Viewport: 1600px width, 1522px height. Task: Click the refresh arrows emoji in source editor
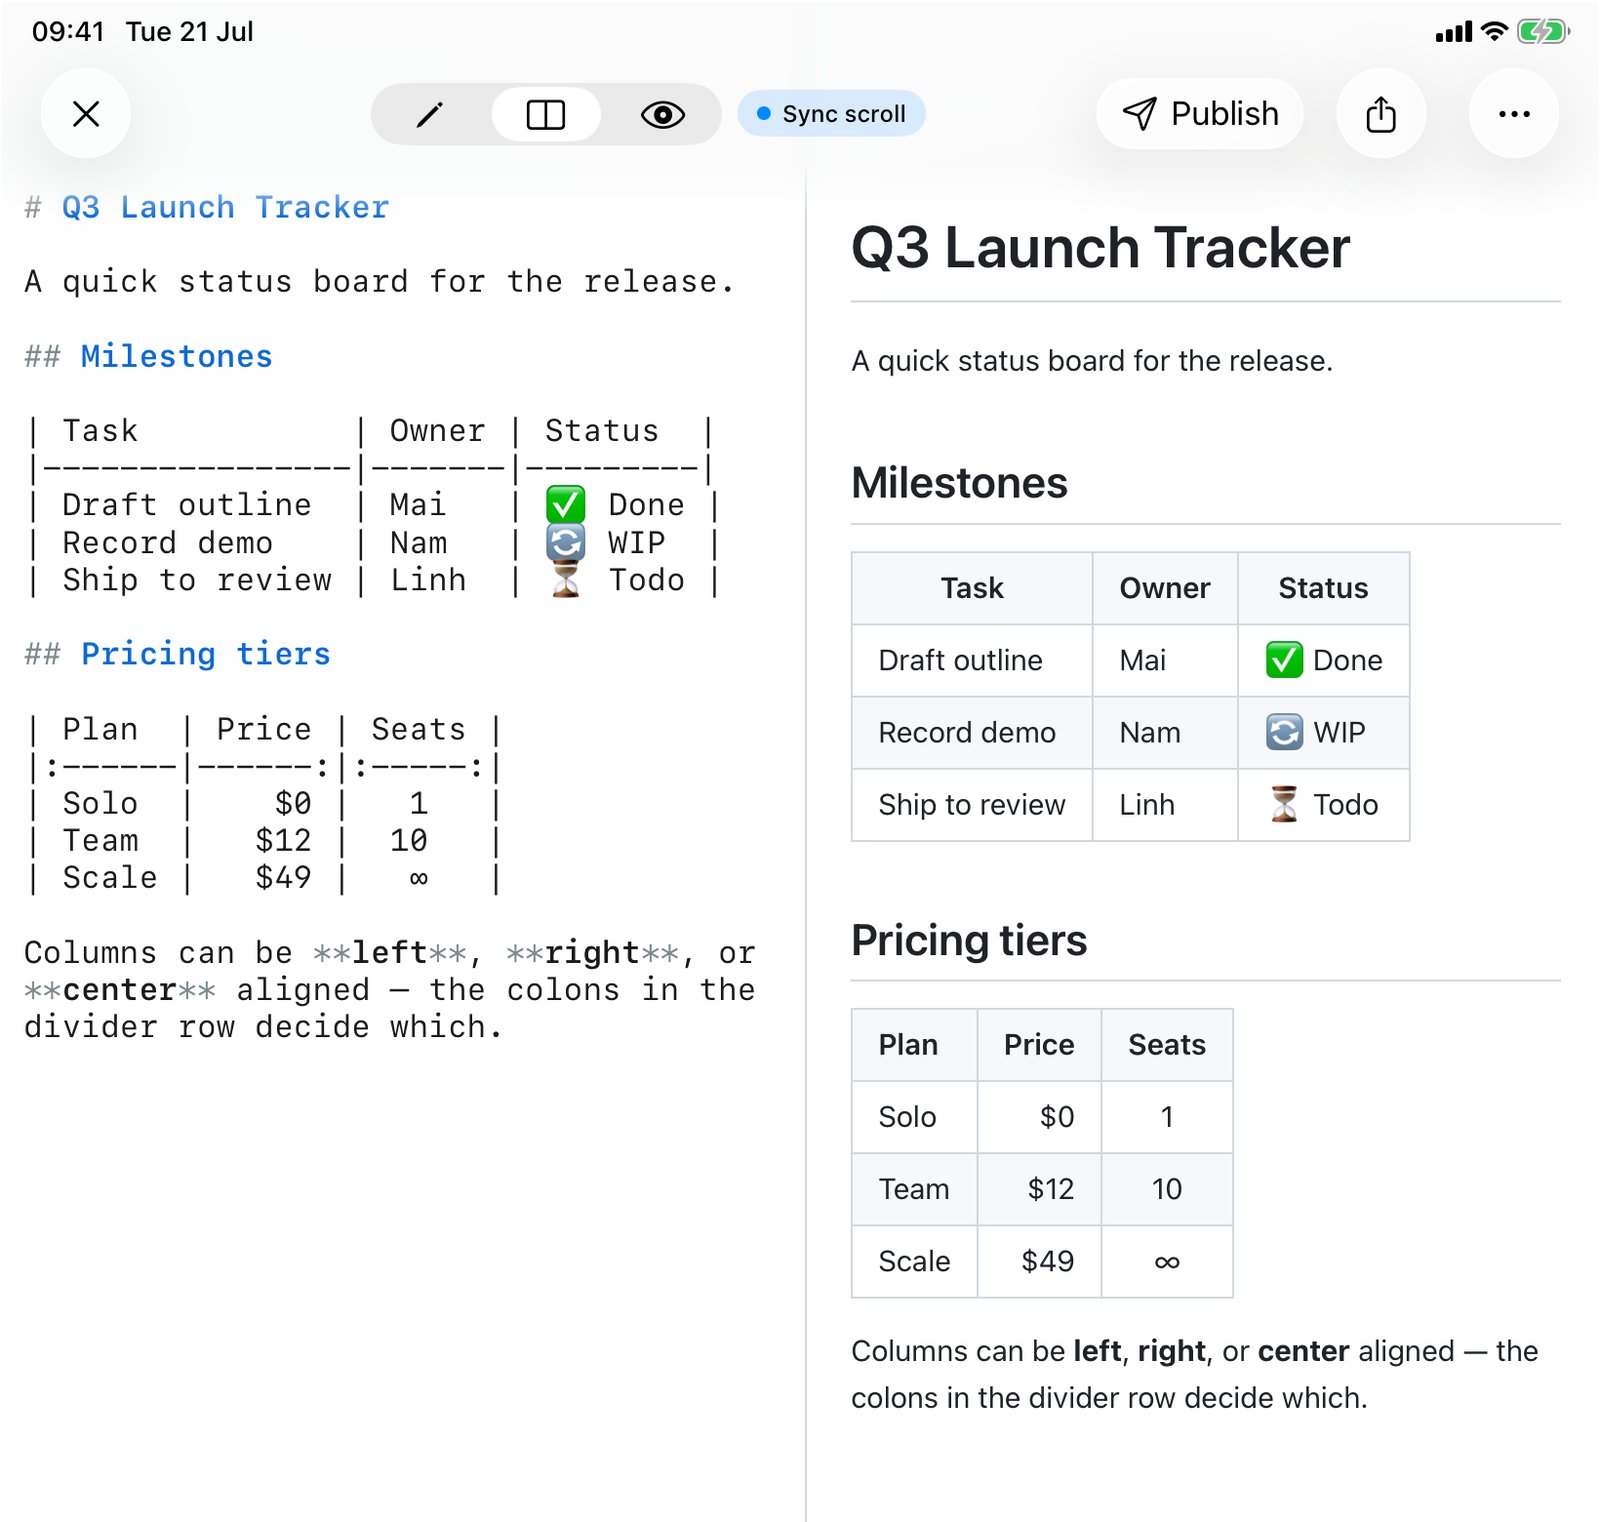coord(566,543)
